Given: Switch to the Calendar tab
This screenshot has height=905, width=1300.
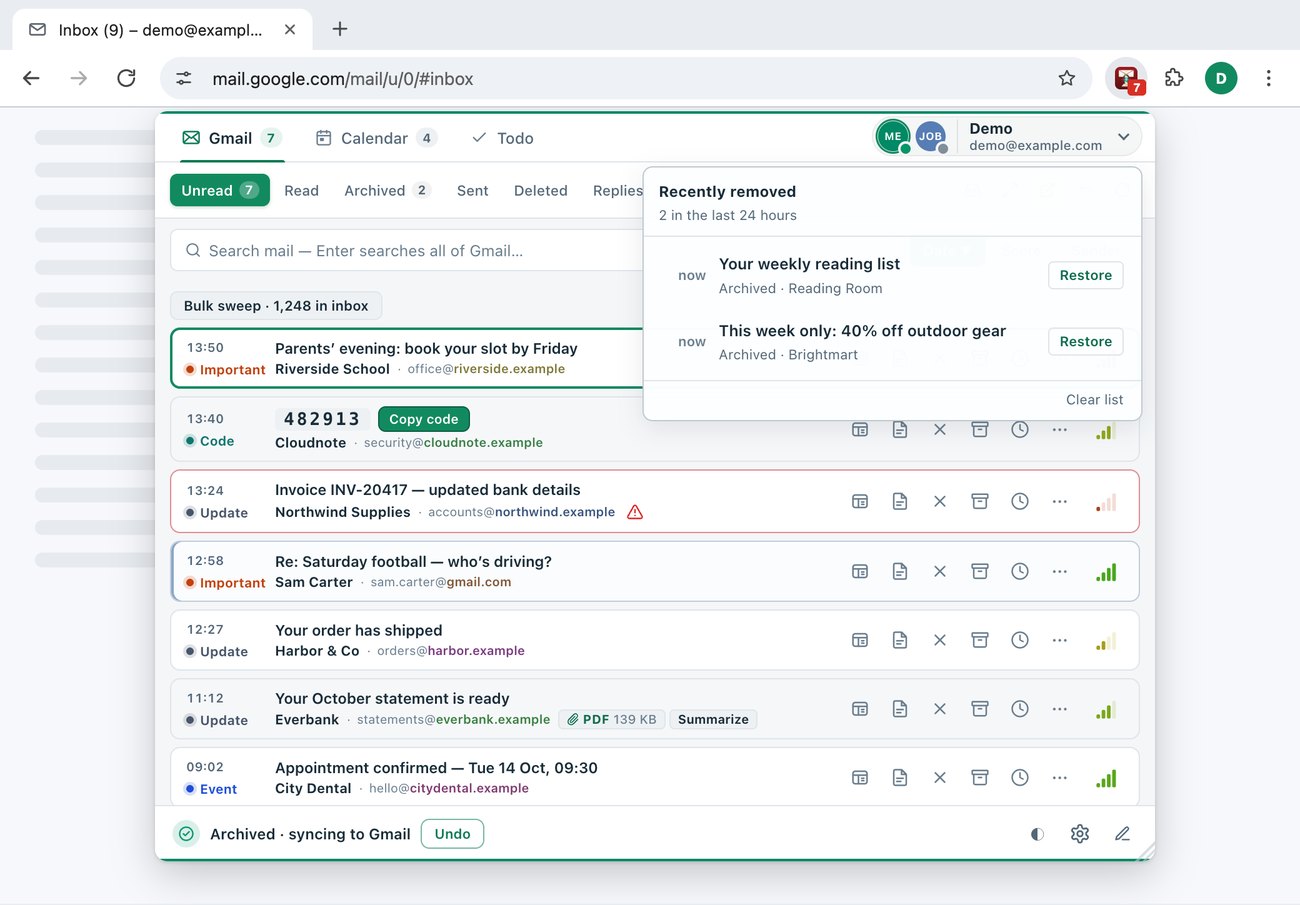Looking at the screenshot, I should point(376,138).
